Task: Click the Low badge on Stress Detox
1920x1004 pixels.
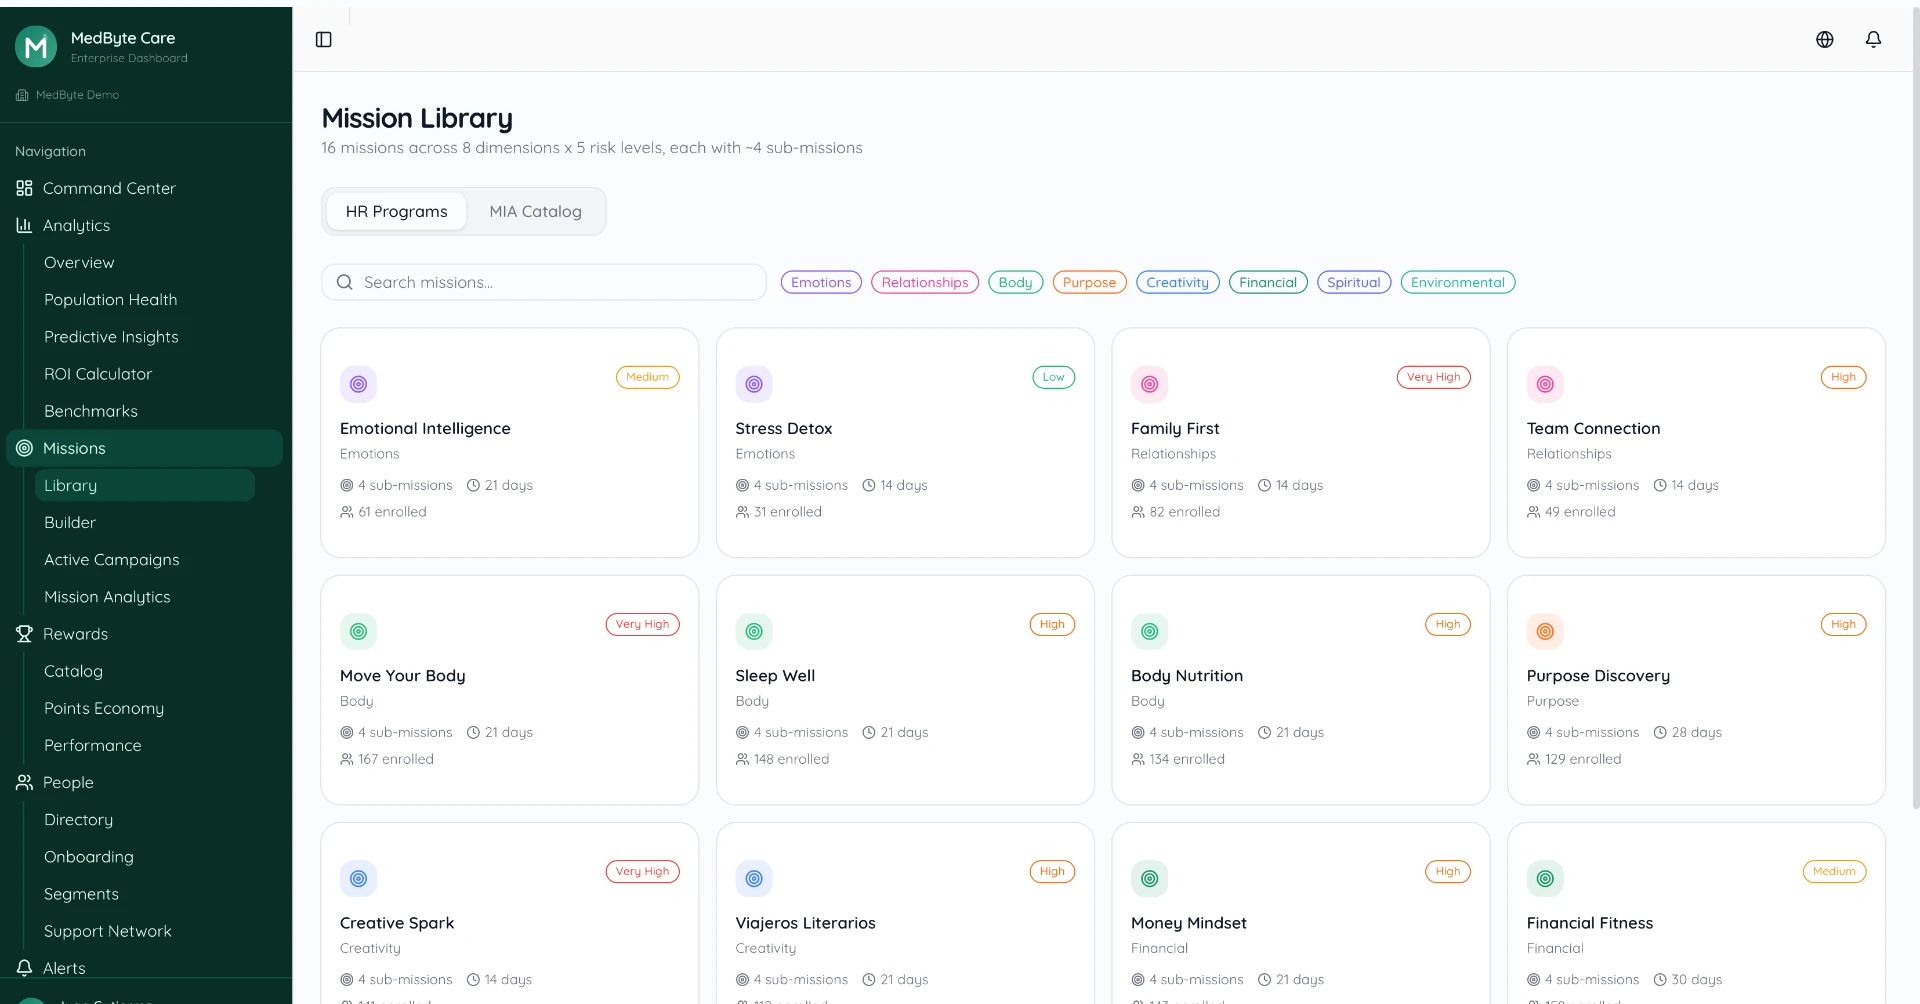Action: tap(1054, 377)
